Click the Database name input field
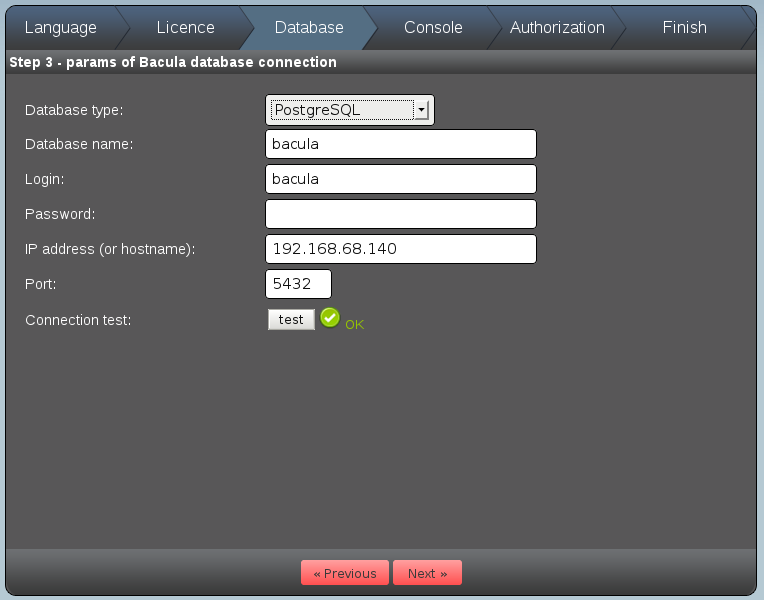This screenshot has width=764, height=600. 401,144
